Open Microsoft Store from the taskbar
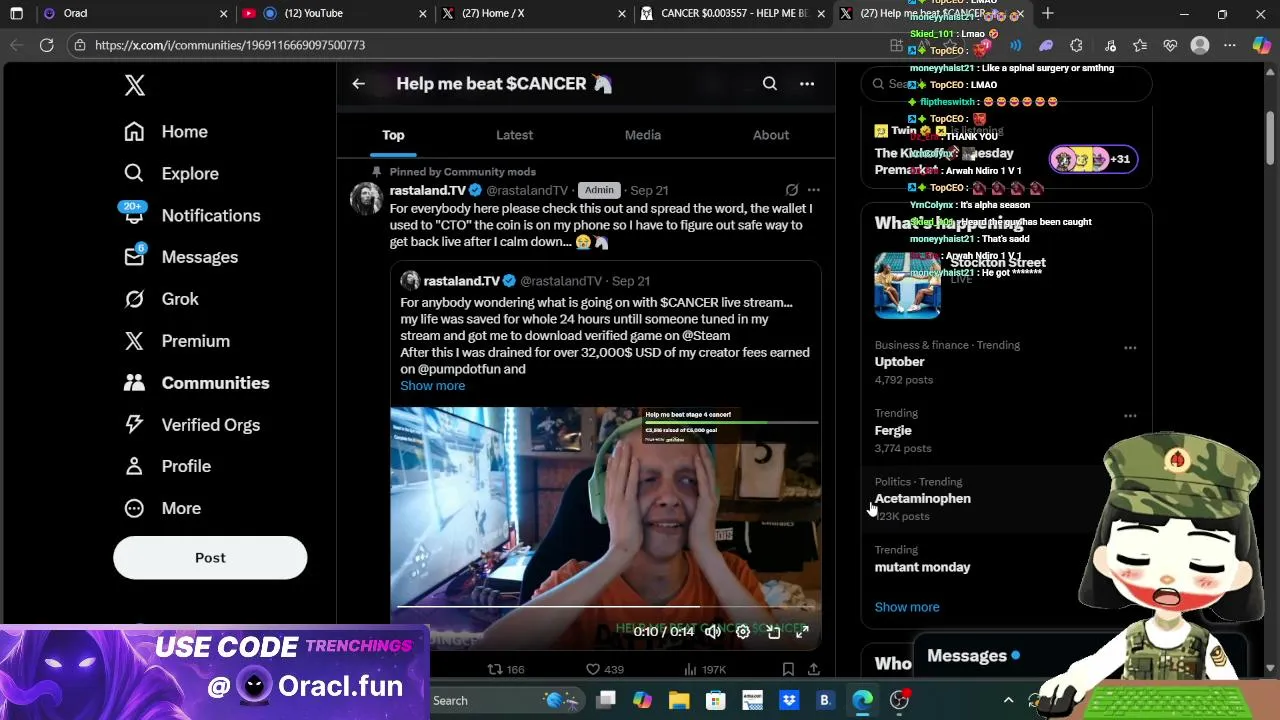This screenshot has height=720, width=1280. click(x=716, y=700)
